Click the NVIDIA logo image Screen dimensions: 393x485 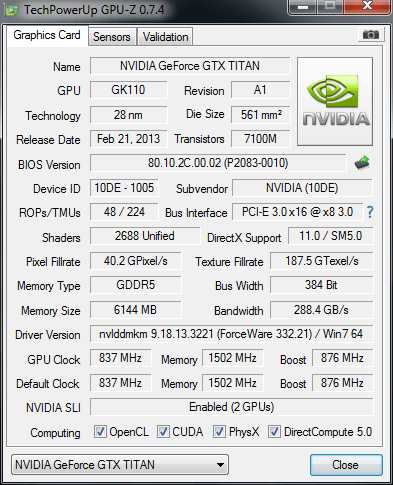coord(335,101)
